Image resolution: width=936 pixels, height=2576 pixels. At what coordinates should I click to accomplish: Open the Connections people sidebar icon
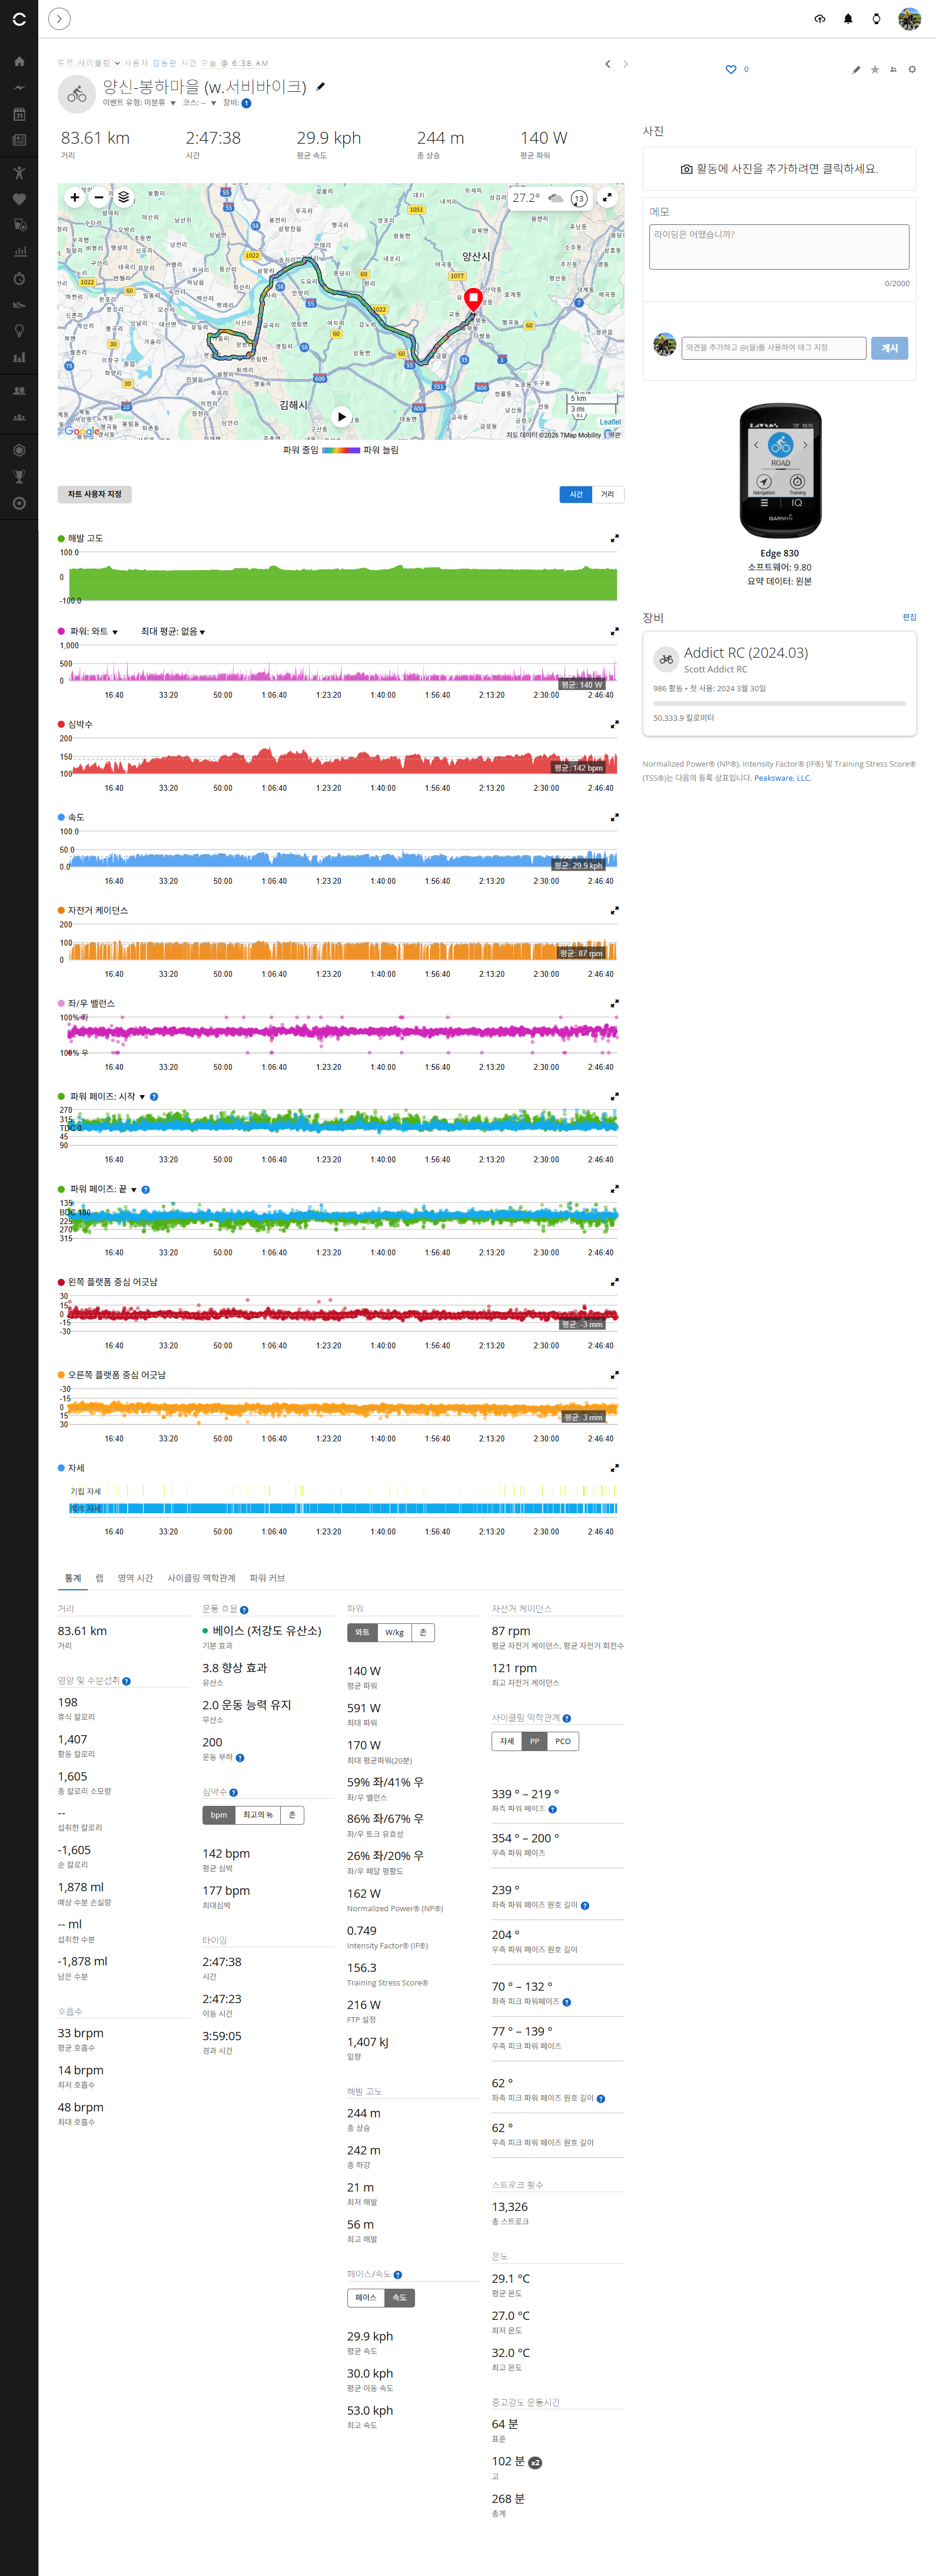(19, 391)
